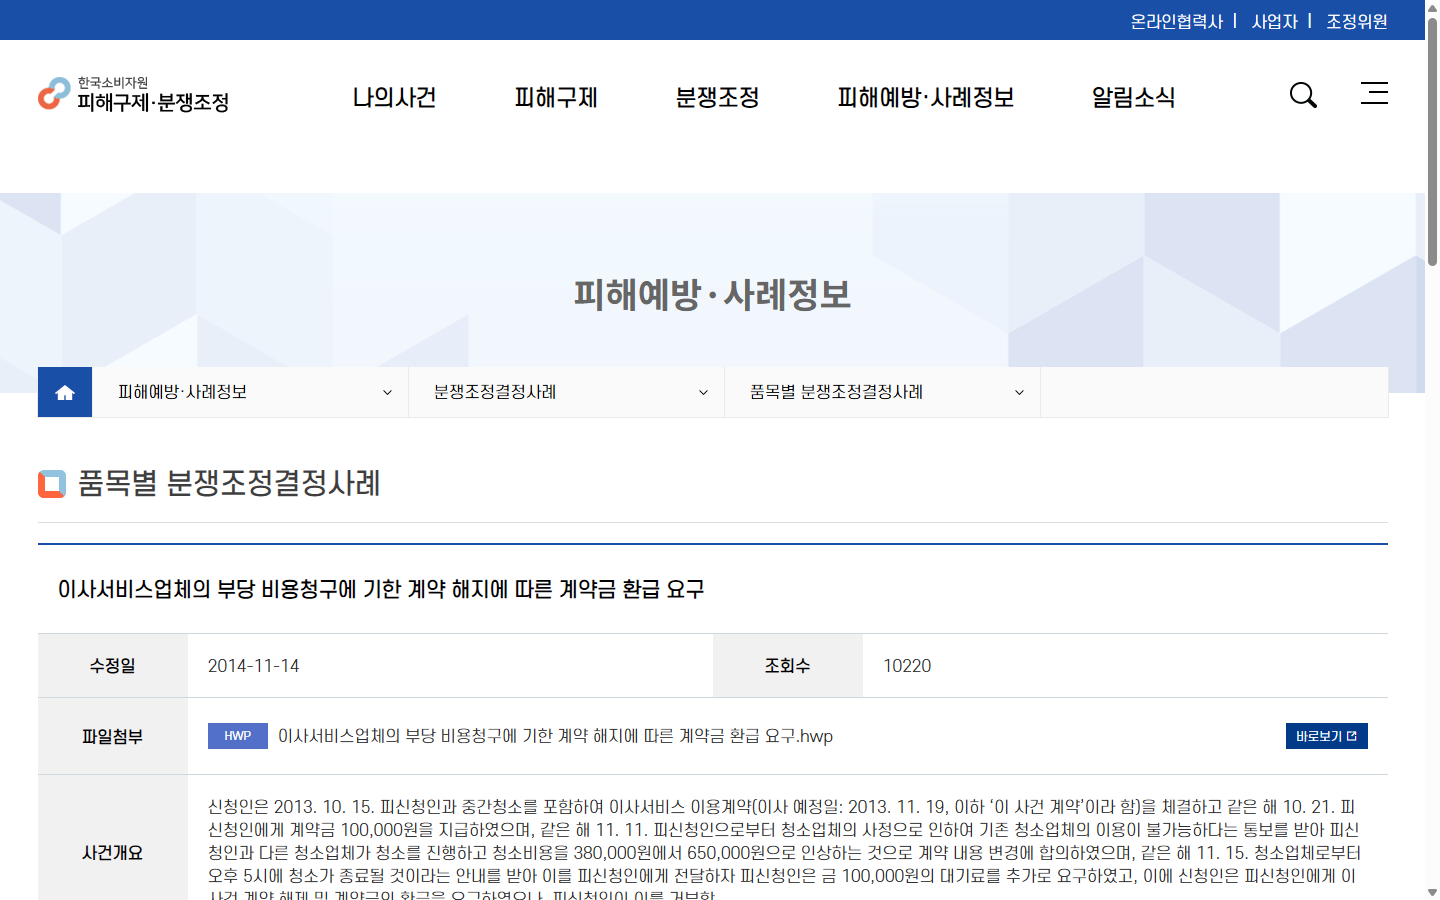Image resolution: width=1440 pixels, height=900 pixels.
Task: Click the 수정일 label cell
Action: (x=113, y=666)
